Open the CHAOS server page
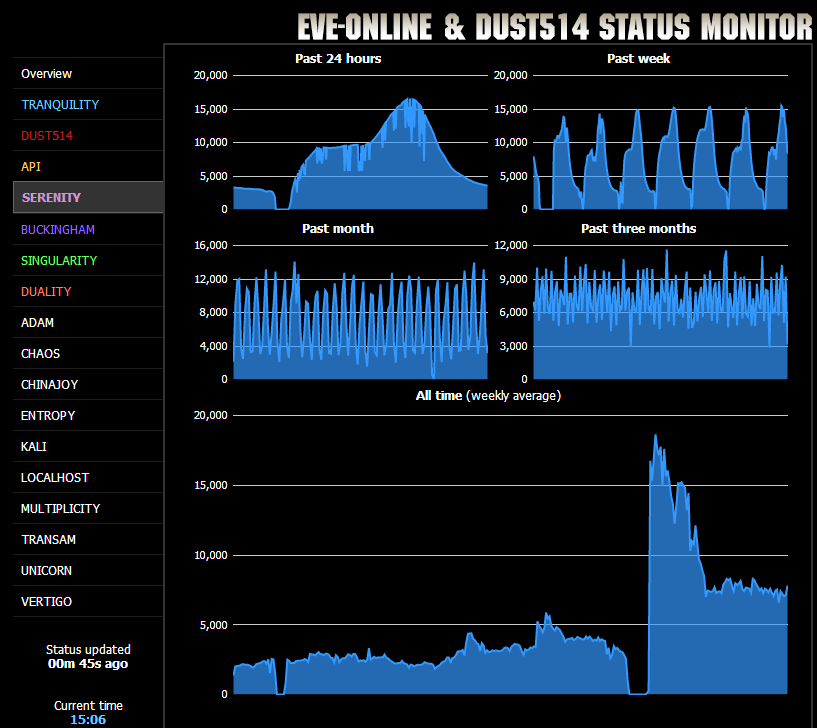This screenshot has height=728, width=817. [x=88, y=353]
